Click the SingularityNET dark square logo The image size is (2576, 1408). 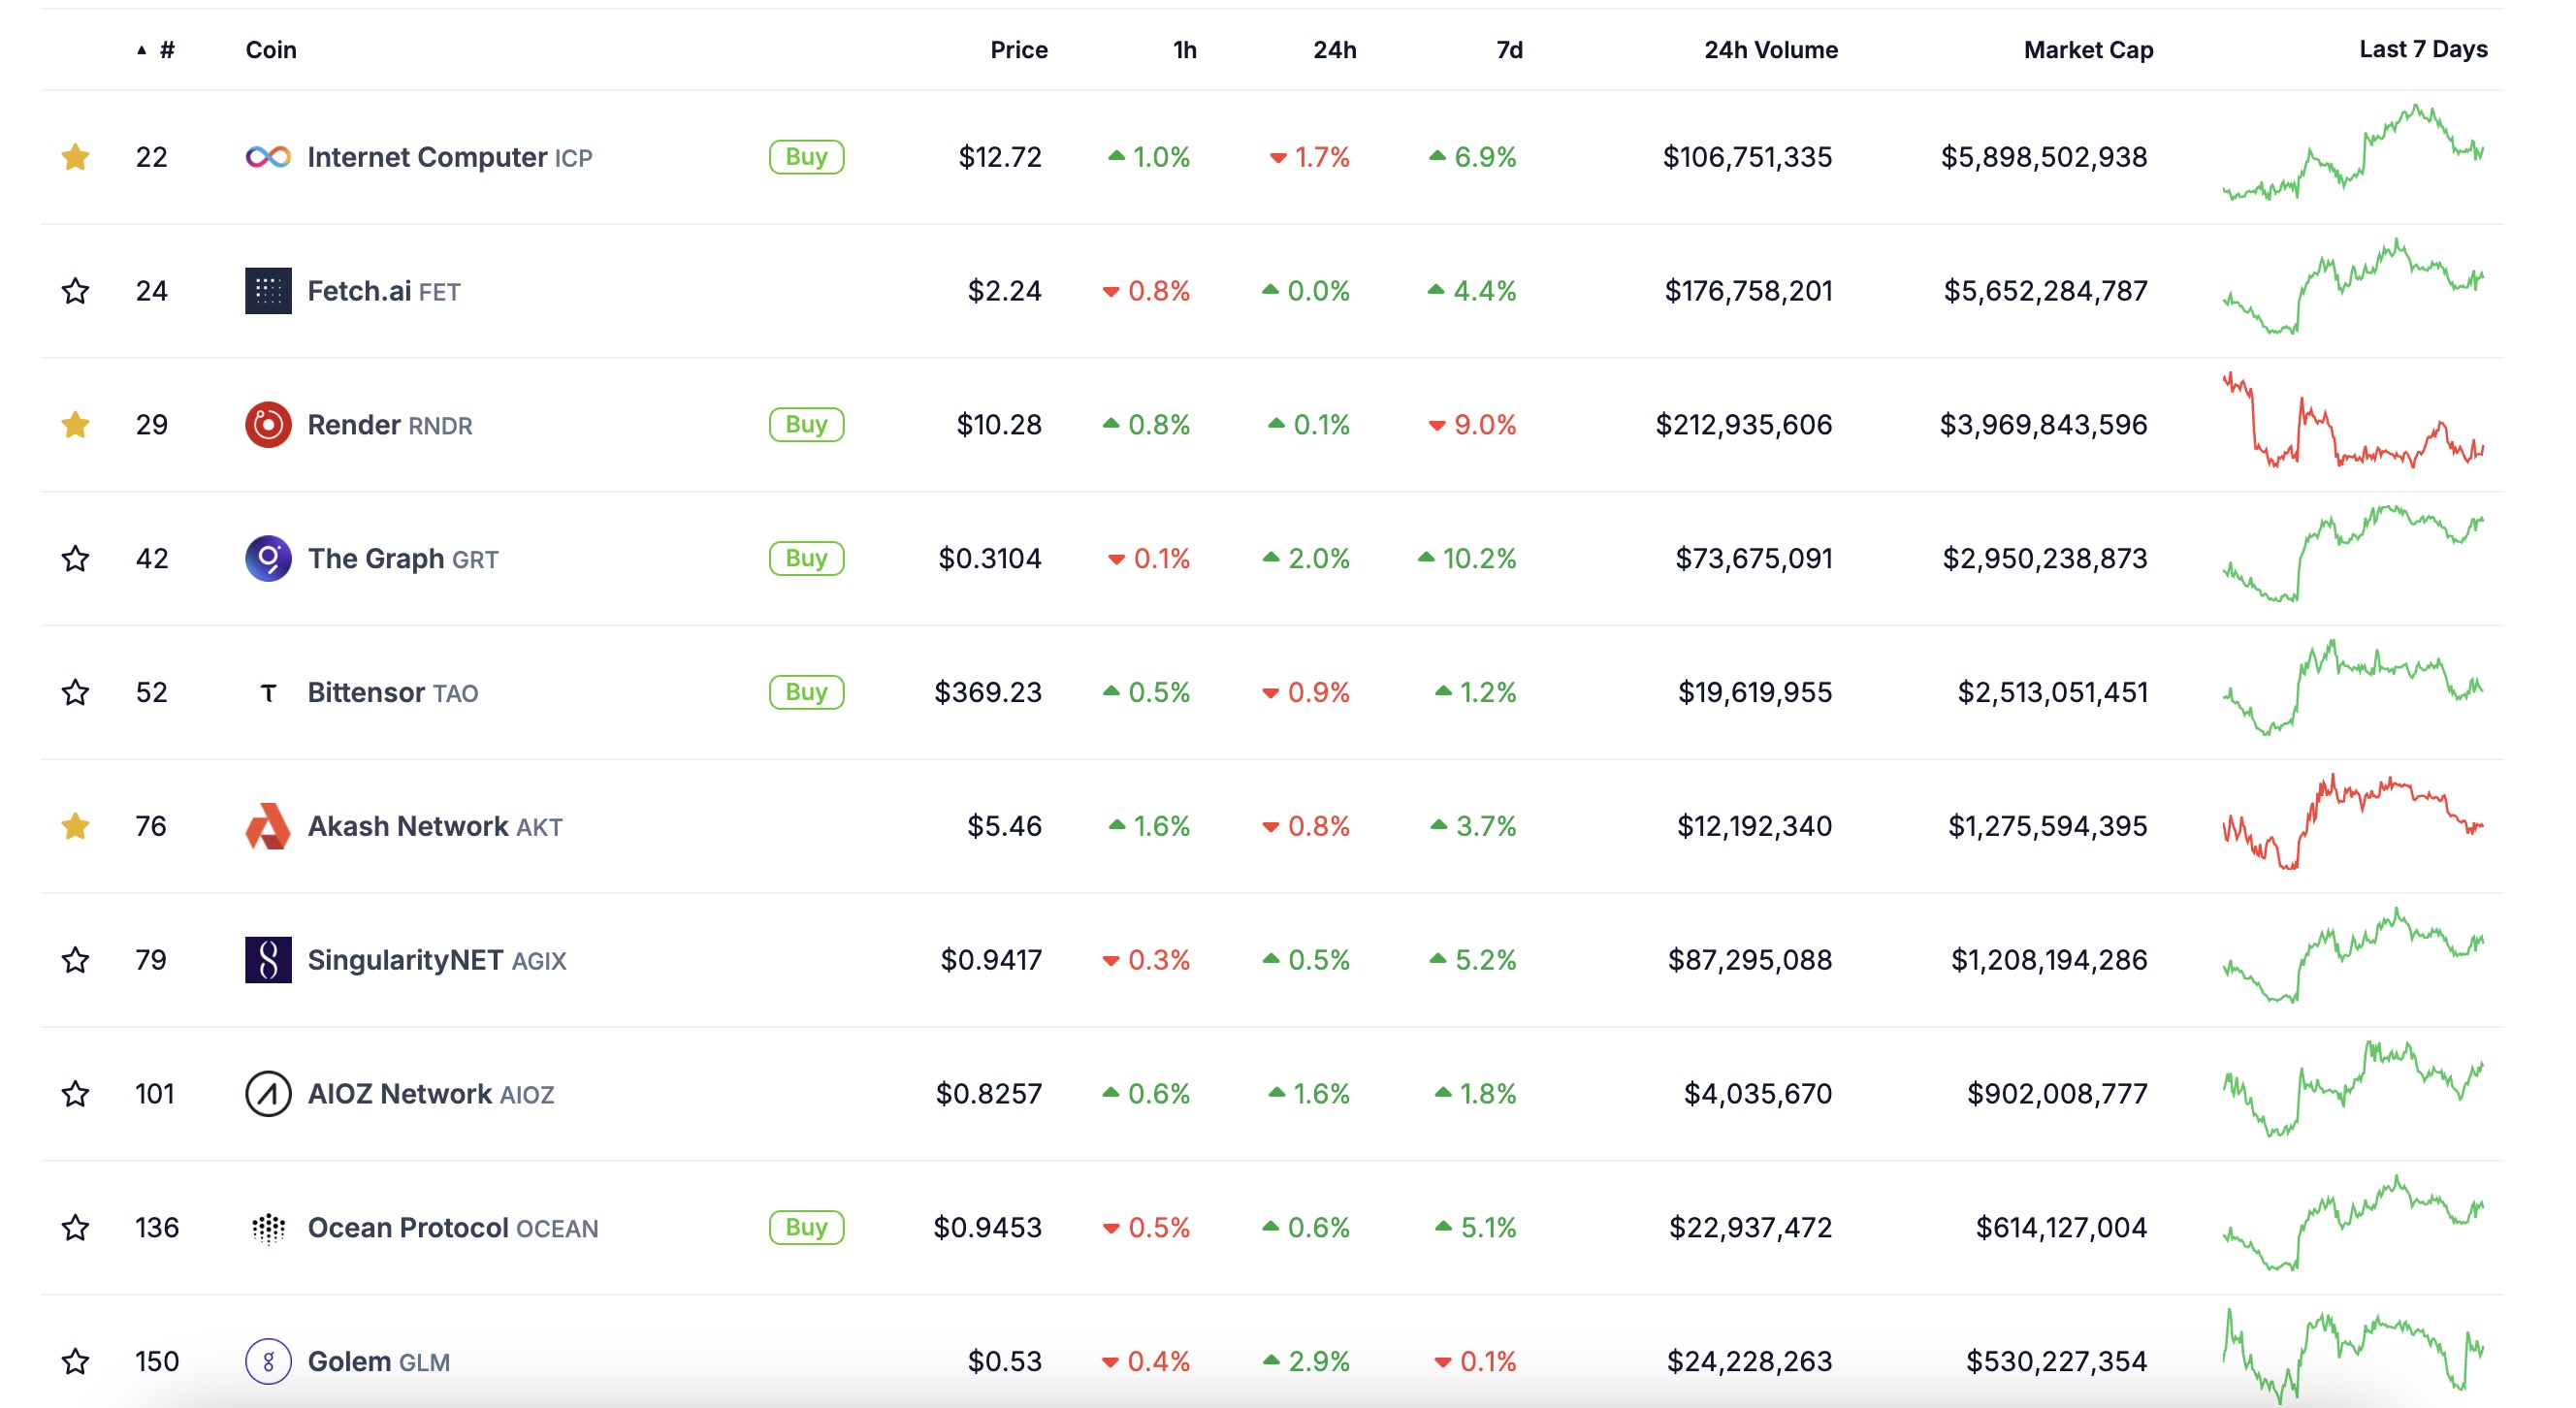pyautogui.click(x=268, y=960)
